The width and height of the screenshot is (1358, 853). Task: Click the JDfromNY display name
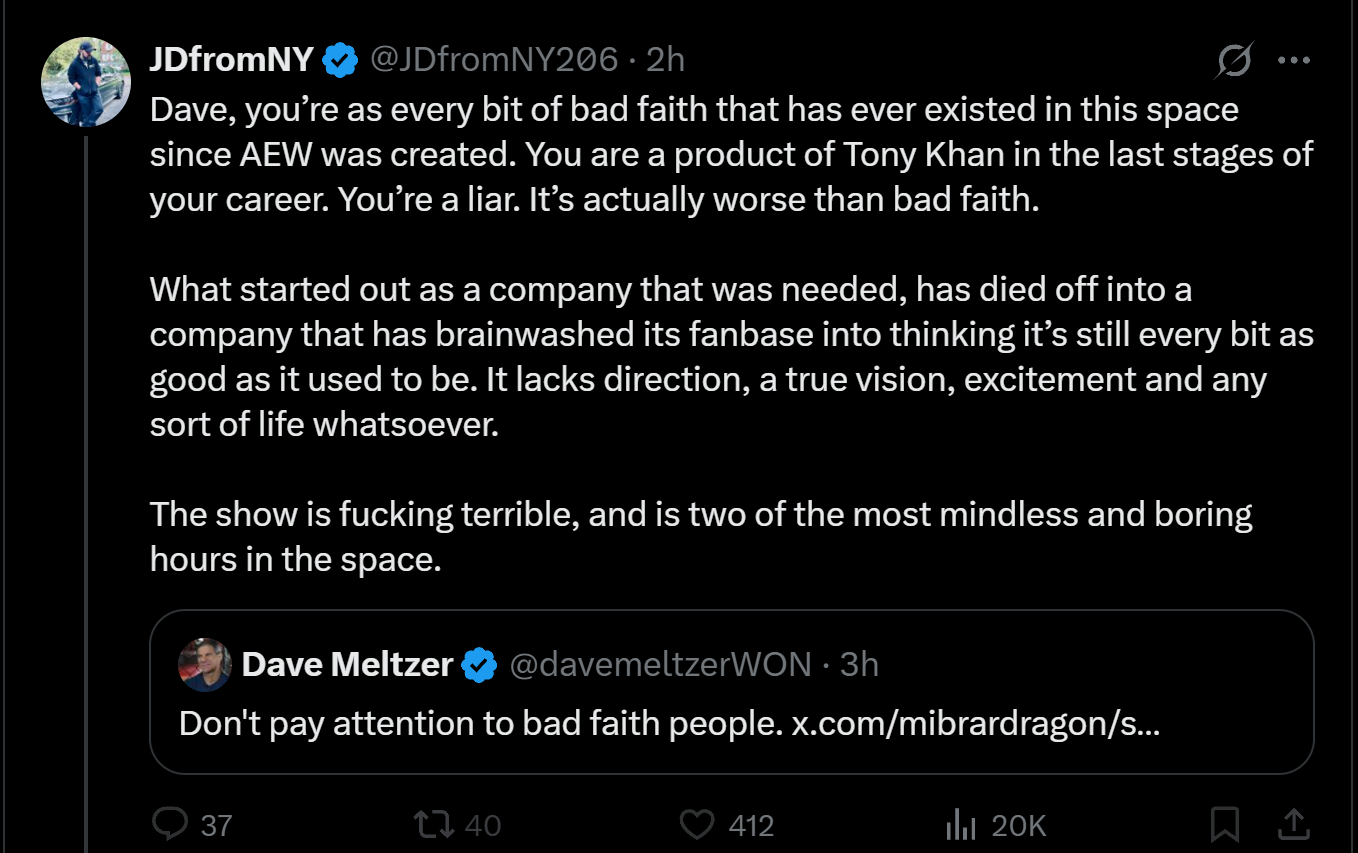point(232,60)
